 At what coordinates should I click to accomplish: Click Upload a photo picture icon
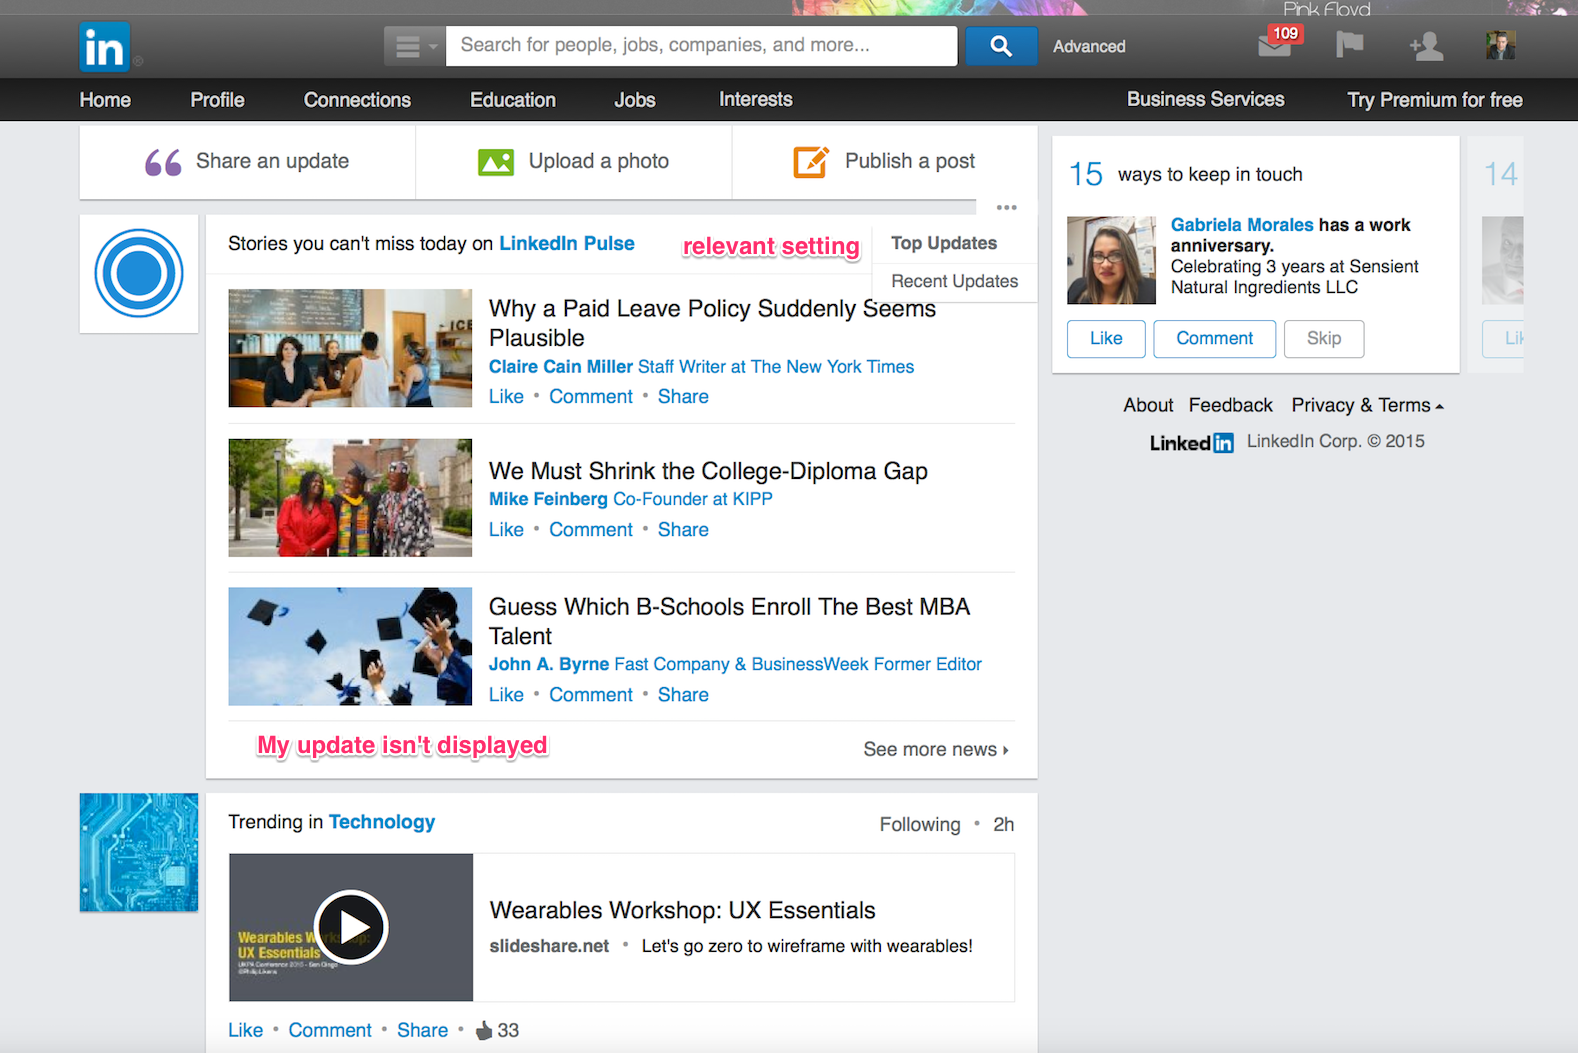[x=496, y=162]
